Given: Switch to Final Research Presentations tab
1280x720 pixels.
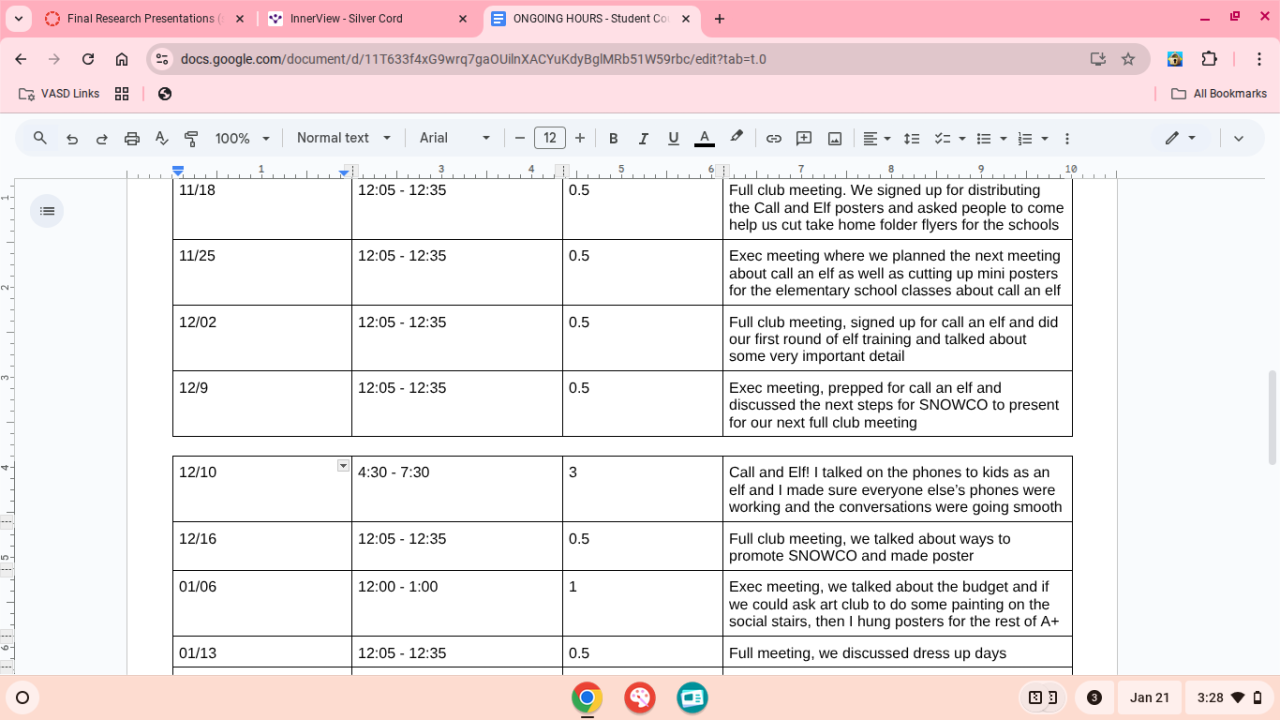Looking at the screenshot, I should coord(141,19).
